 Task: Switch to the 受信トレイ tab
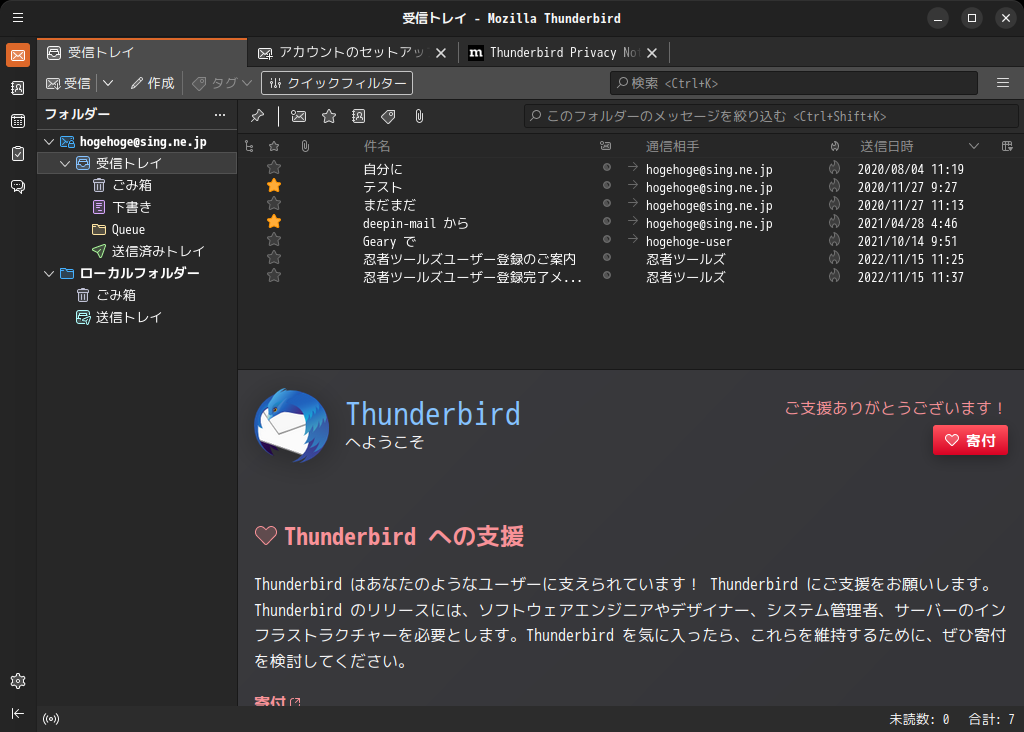[142, 52]
